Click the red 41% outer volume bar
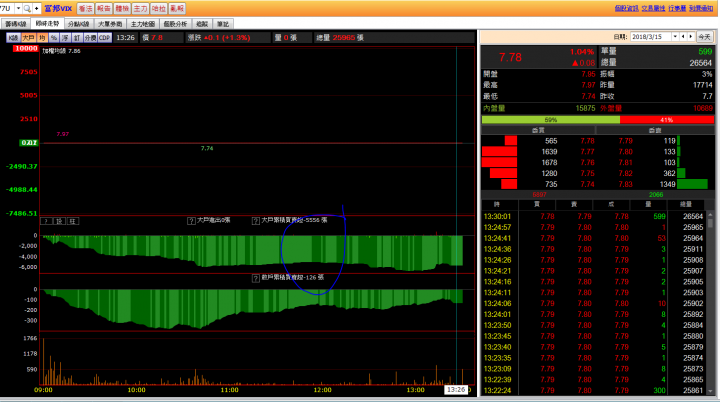Screen dimensions: 720x402 (667, 120)
